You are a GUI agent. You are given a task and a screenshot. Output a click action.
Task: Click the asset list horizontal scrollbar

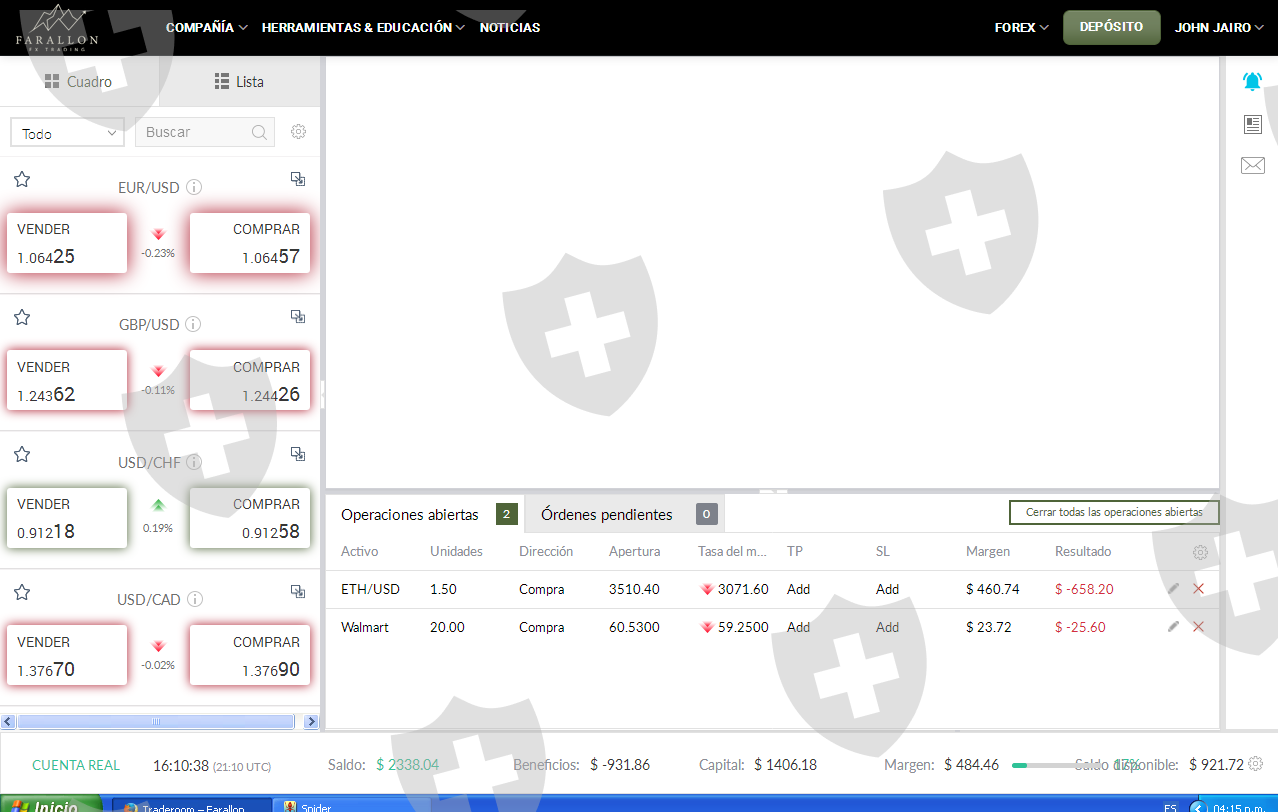tap(155, 721)
